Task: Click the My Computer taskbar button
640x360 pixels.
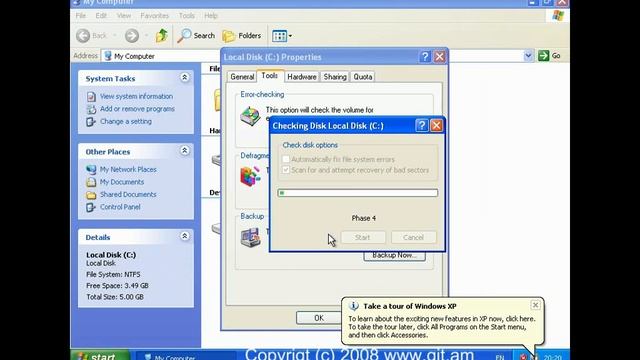Action: [x=185, y=356]
